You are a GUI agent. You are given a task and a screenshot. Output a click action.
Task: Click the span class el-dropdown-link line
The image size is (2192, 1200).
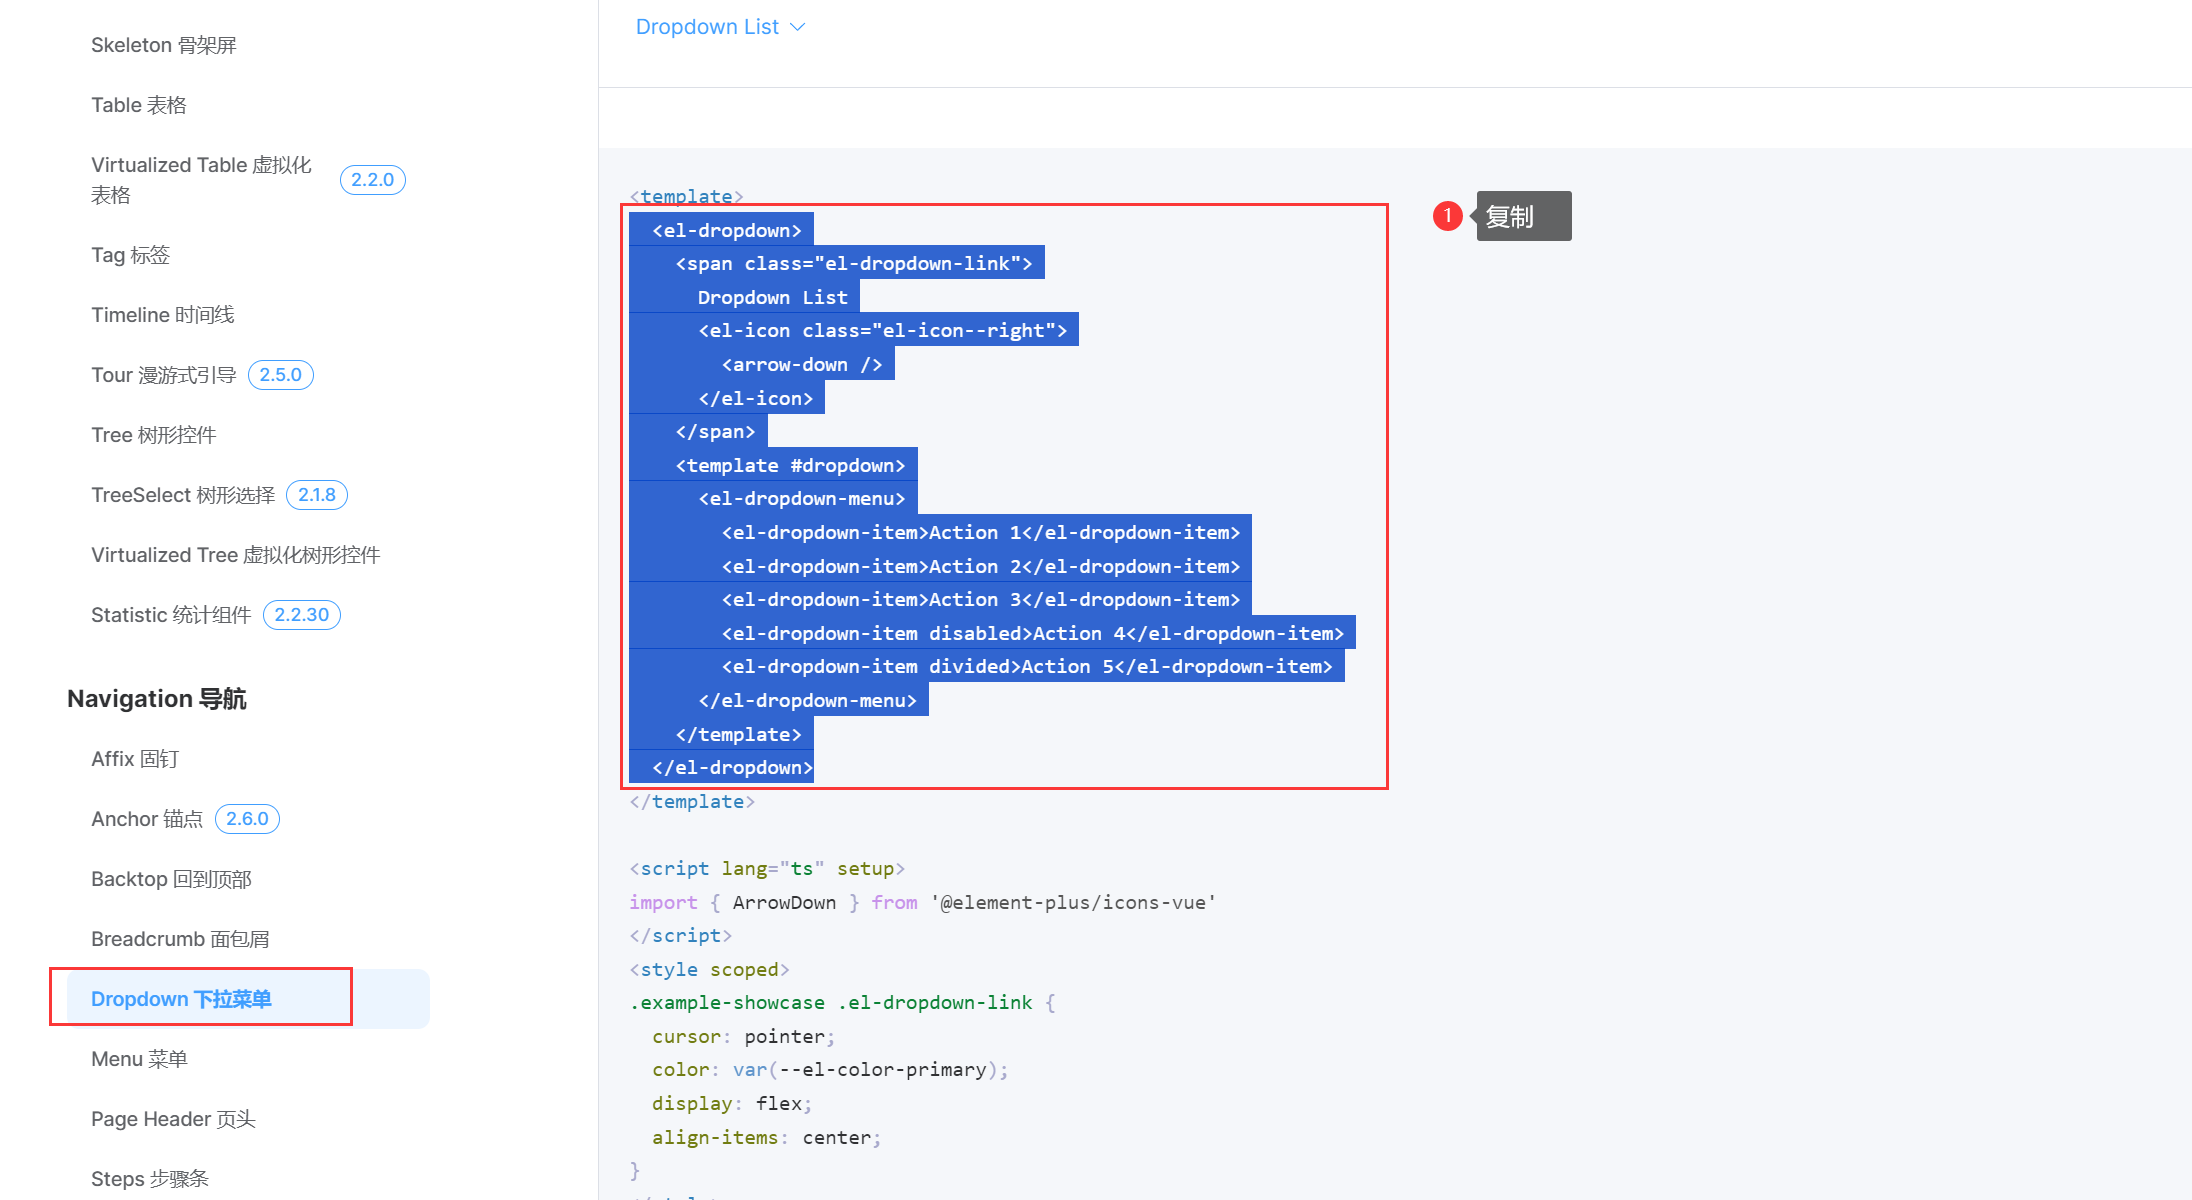pos(854,263)
